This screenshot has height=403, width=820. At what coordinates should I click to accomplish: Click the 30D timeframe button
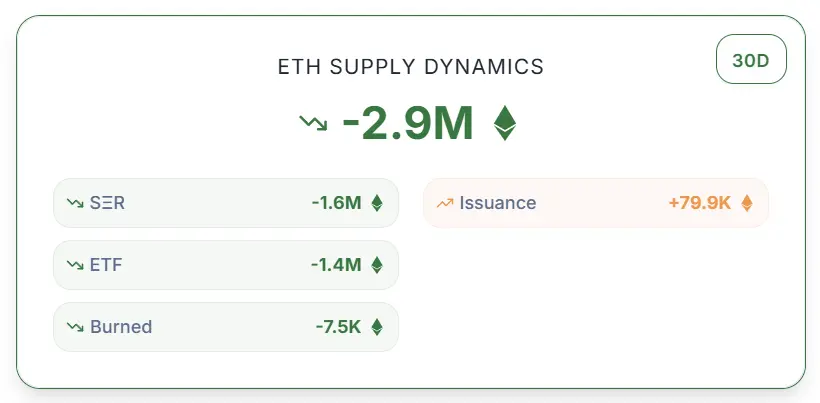coord(751,59)
